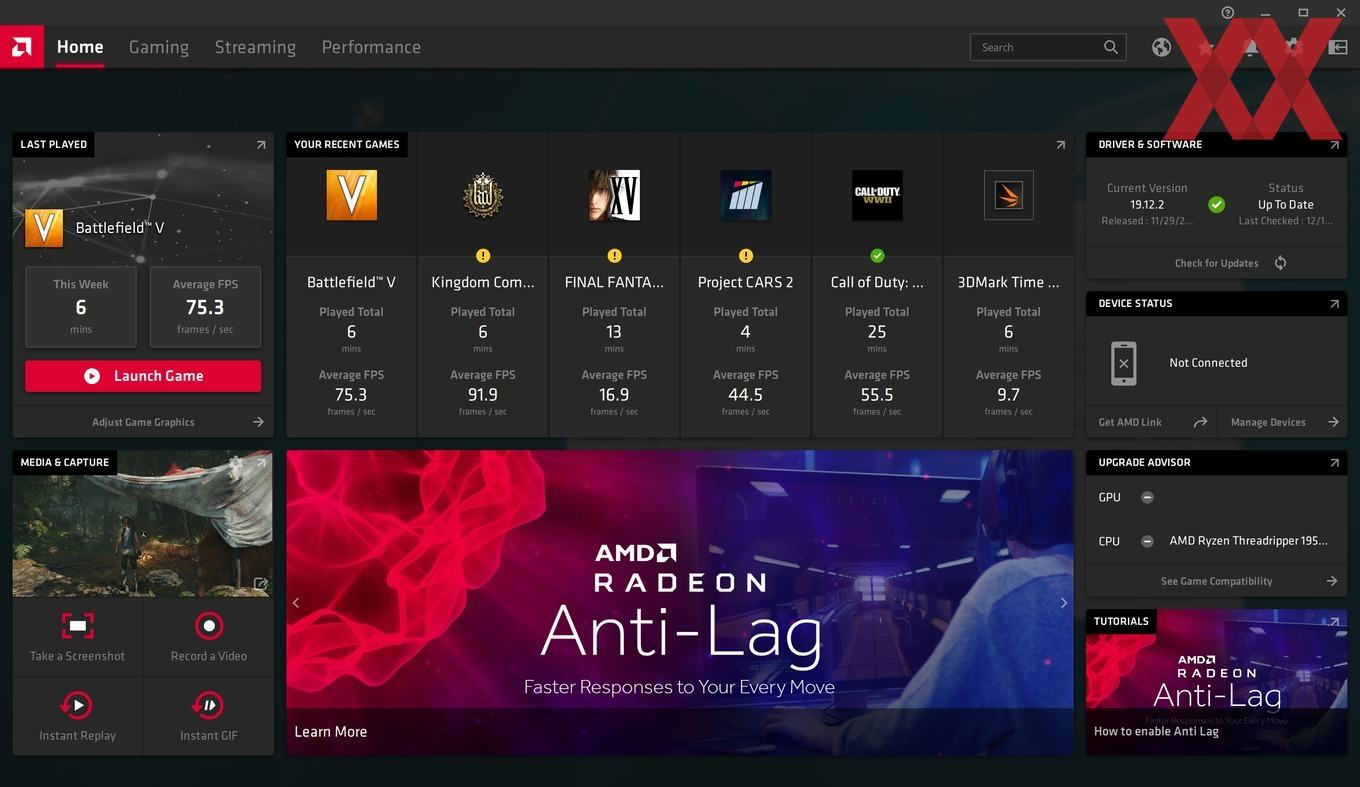Switch to the Home tab
The height and width of the screenshot is (787, 1360).
point(80,47)
